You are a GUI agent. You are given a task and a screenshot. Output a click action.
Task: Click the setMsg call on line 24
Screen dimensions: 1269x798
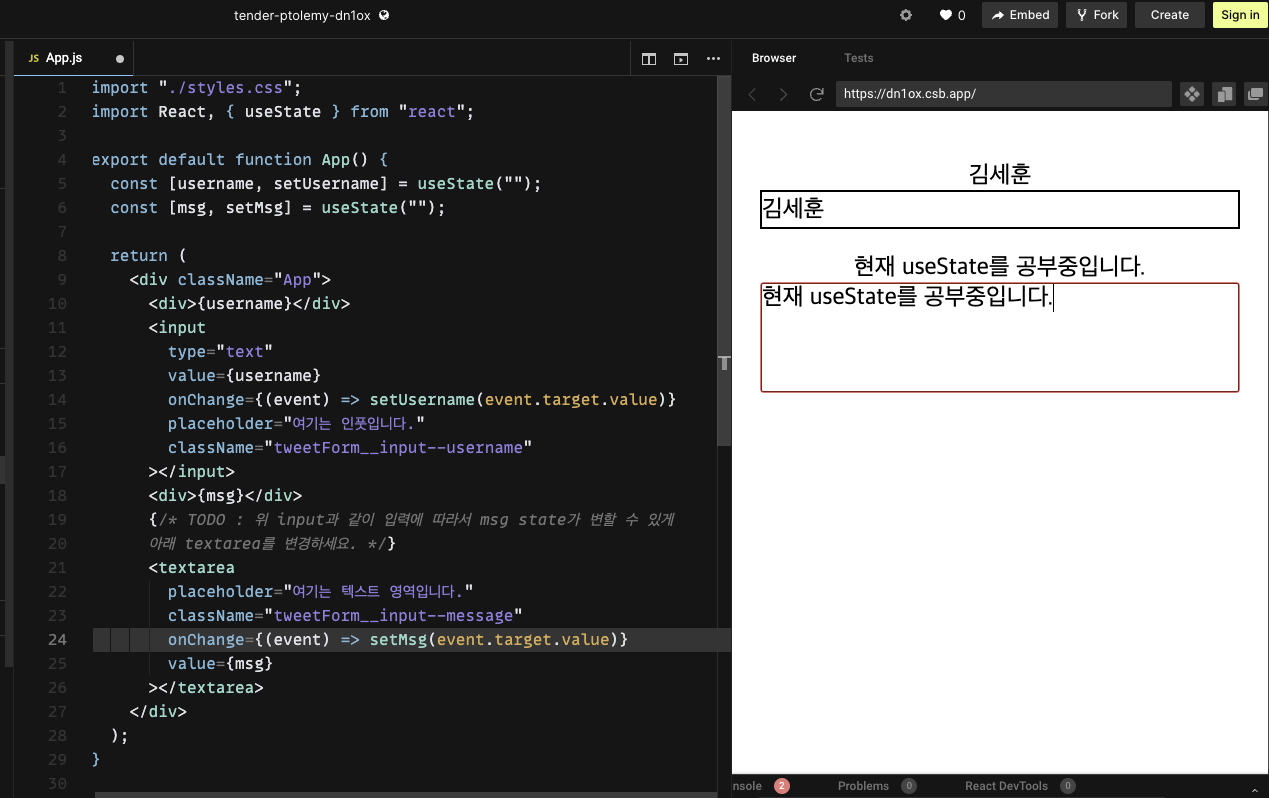(398, 639)
